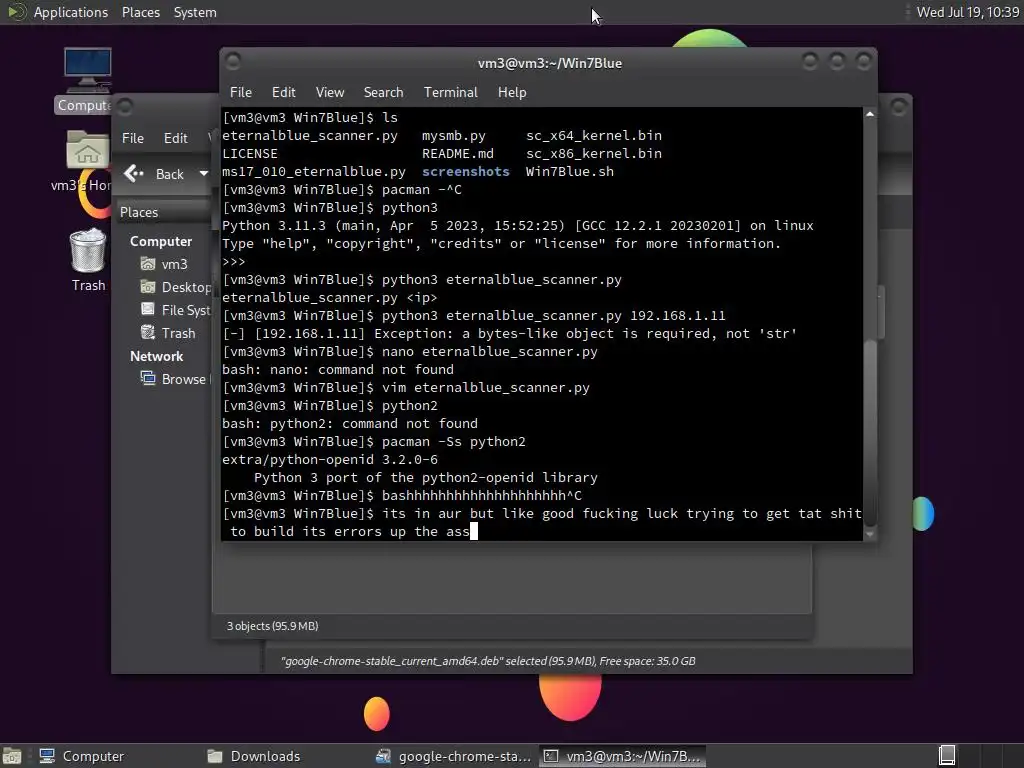Open the Computer desktop icon
Screen dimensions: 1024x768
click(x=88, y=70)
